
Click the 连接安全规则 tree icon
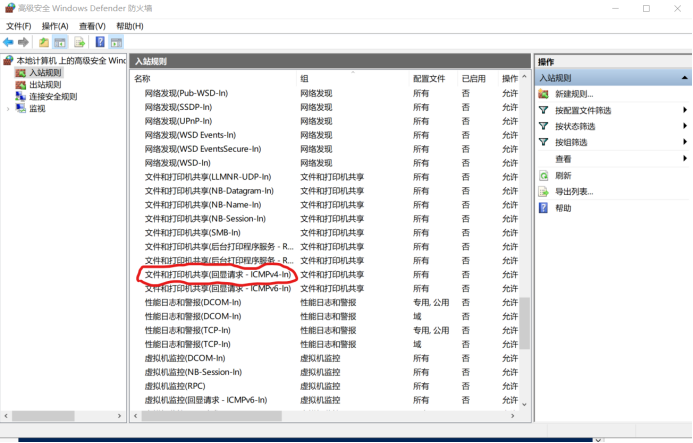click(20, 96)
